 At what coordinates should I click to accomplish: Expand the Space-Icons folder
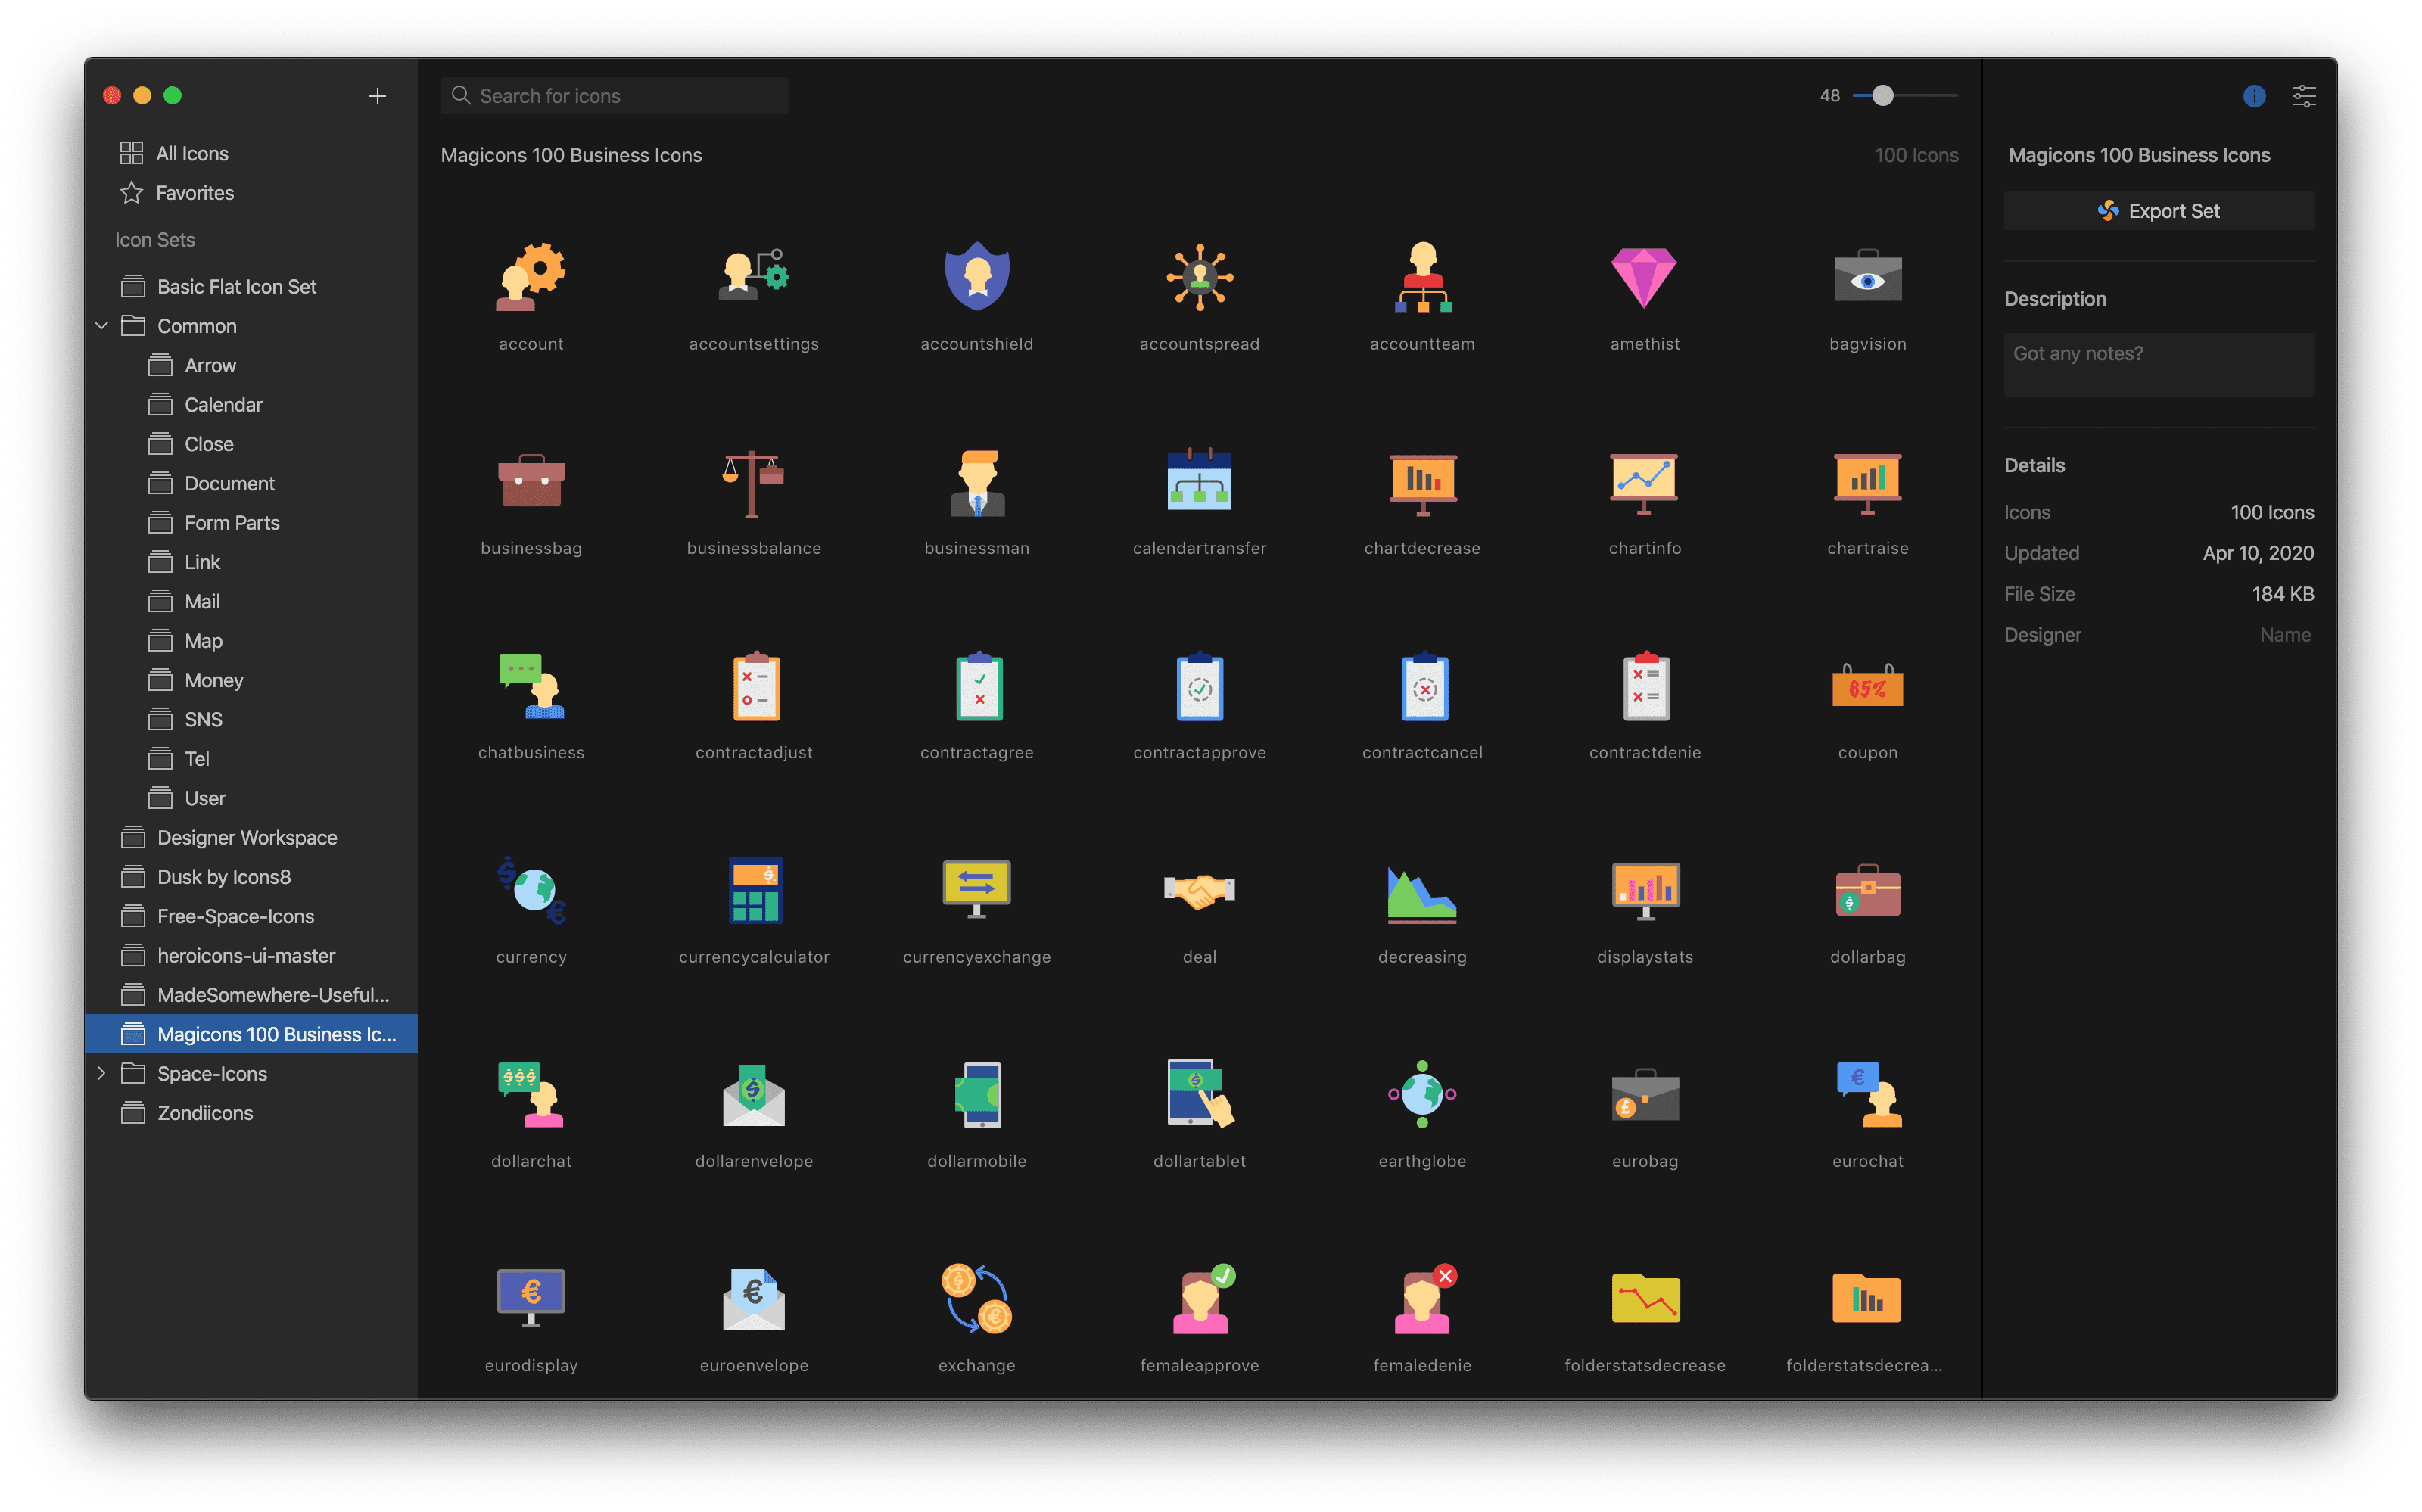(x=102, y=1073)
